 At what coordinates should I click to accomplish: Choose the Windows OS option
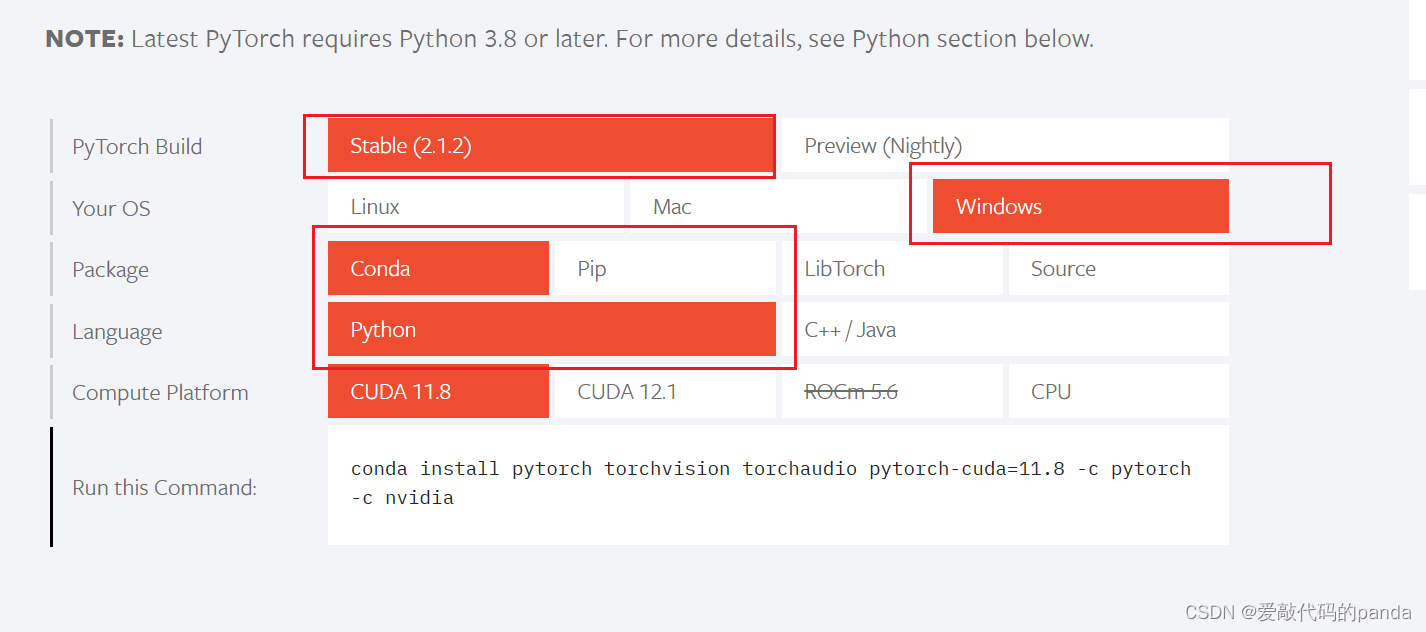(1080, 207)
